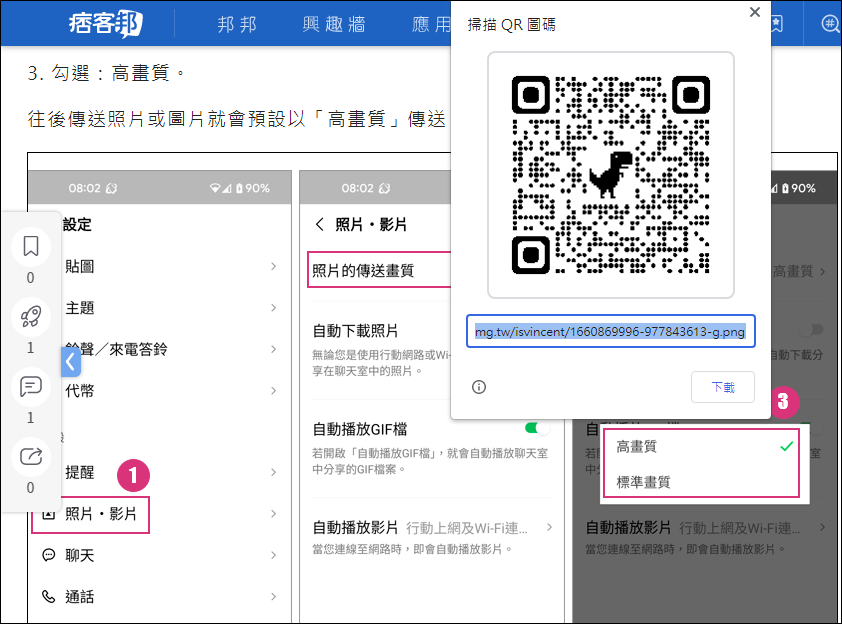Select 照片・影片 in the settings list screenshot
842x624 pixels.
90,514
